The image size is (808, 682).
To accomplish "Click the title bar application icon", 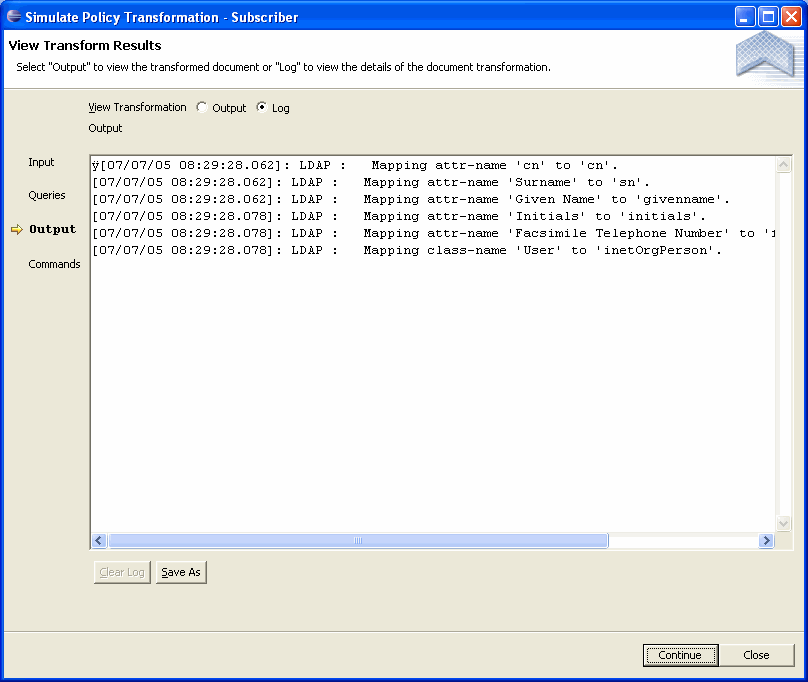I will click(14, 16).
